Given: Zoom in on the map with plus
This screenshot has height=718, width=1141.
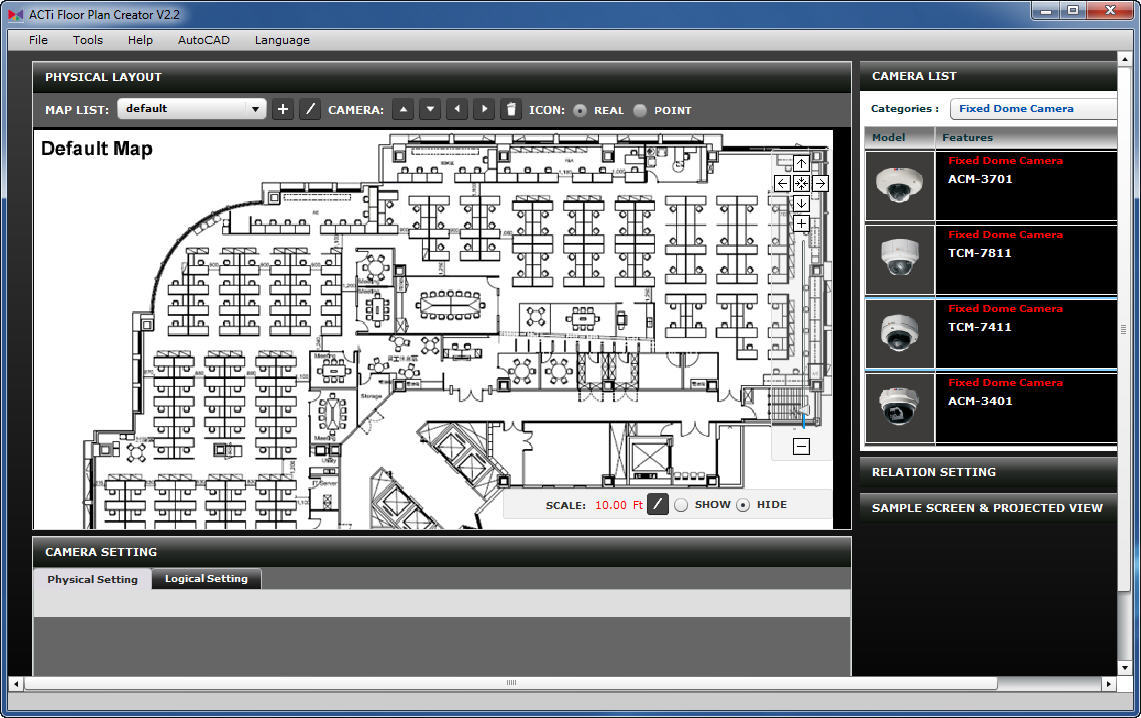Looking at the screenshot, I should click(801, 223).
